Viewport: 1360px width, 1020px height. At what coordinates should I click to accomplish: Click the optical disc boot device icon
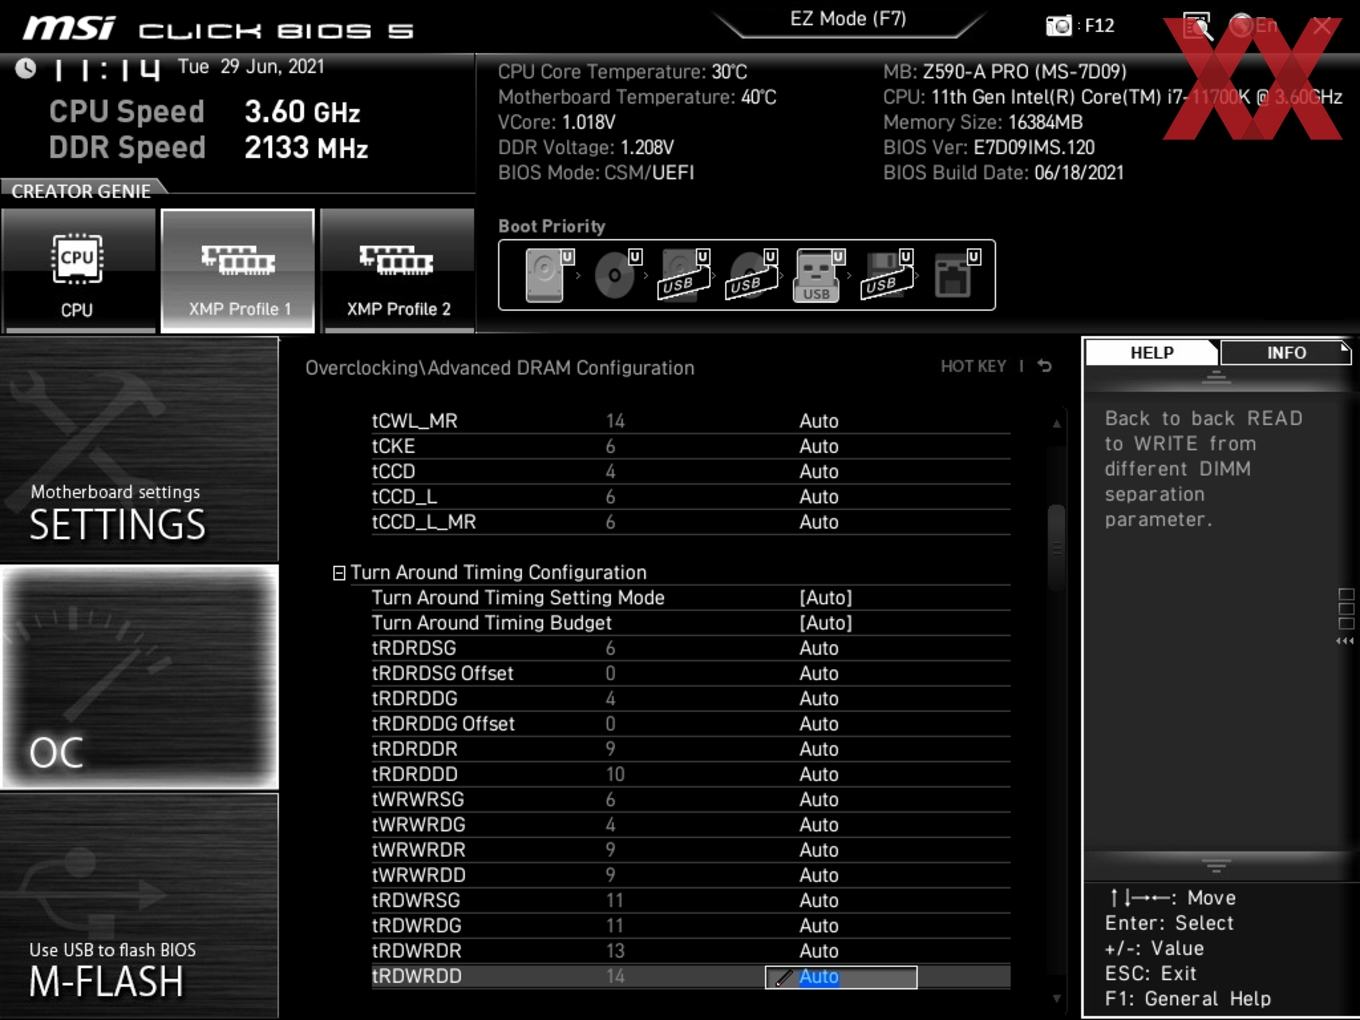(617, 275)
